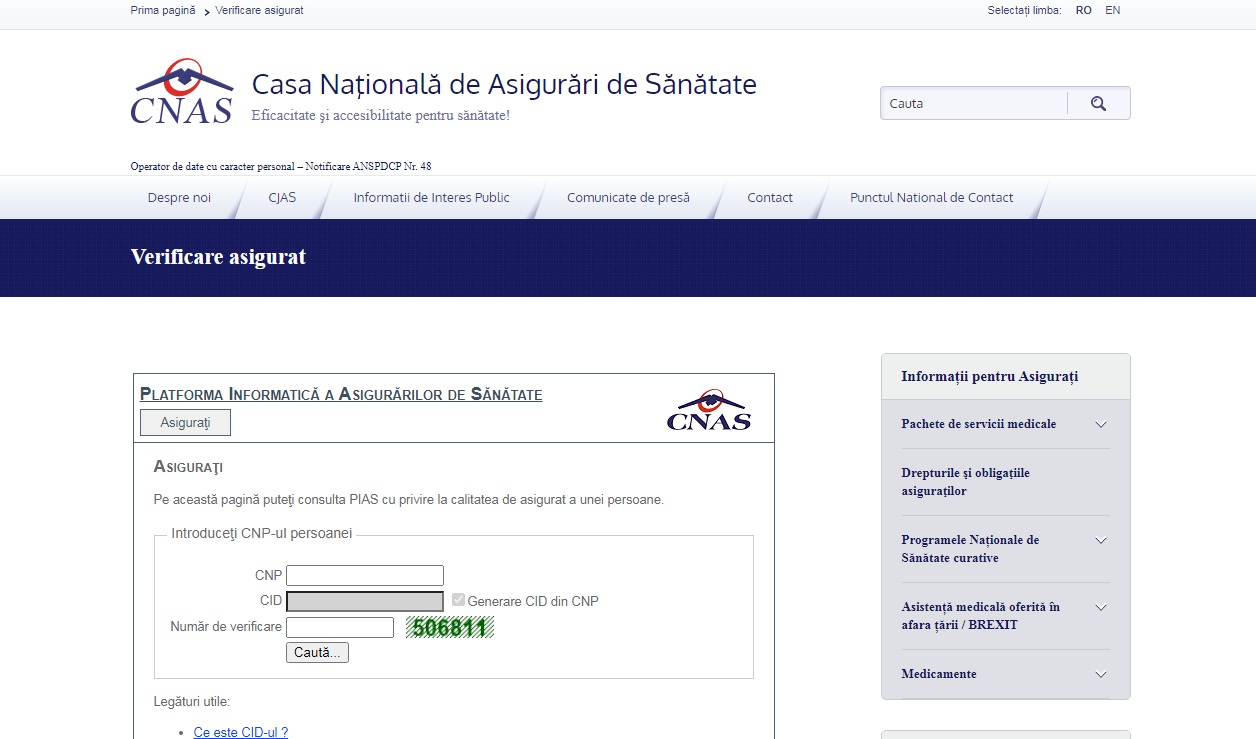Image resolution: width=1256 pixels, height=739 pixels.
Task: Switch language to EN
Action: (x=1112, y=10)
